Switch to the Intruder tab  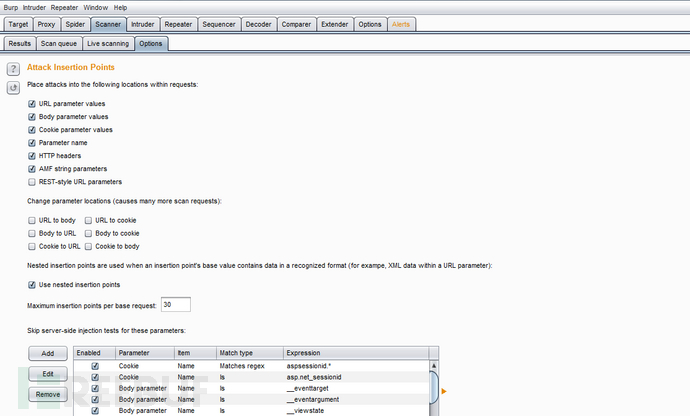143,24
